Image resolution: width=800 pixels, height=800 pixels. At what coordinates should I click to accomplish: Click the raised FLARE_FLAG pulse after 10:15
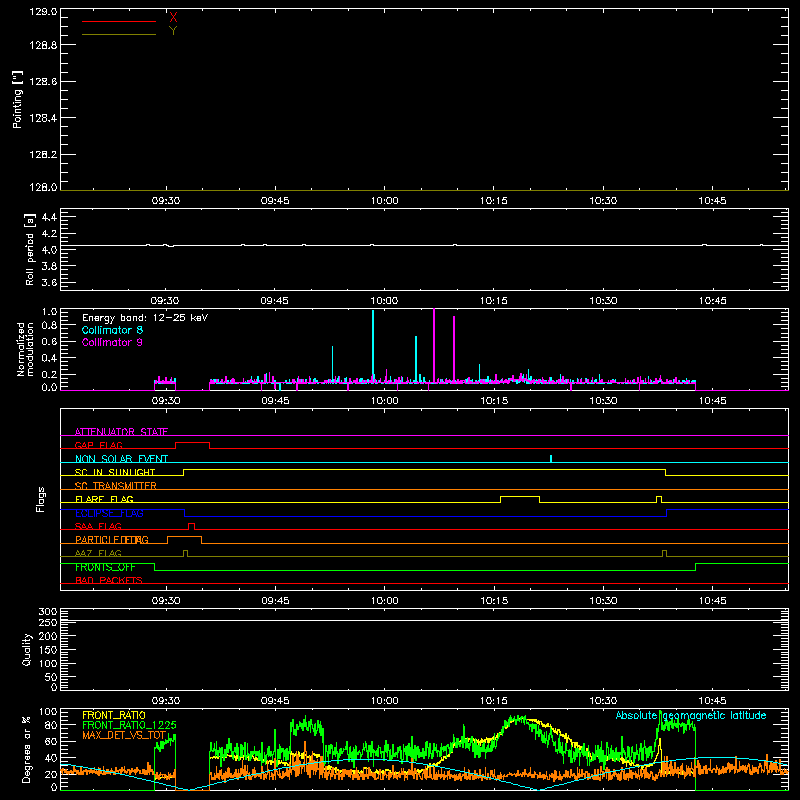pos(520,498)
